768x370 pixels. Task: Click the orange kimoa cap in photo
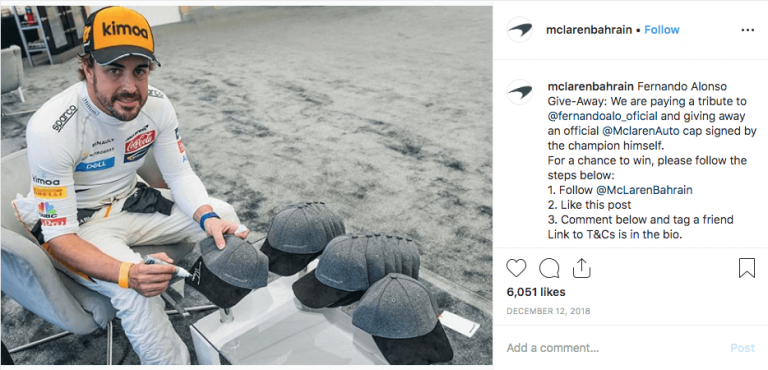(x=121, y=34)
